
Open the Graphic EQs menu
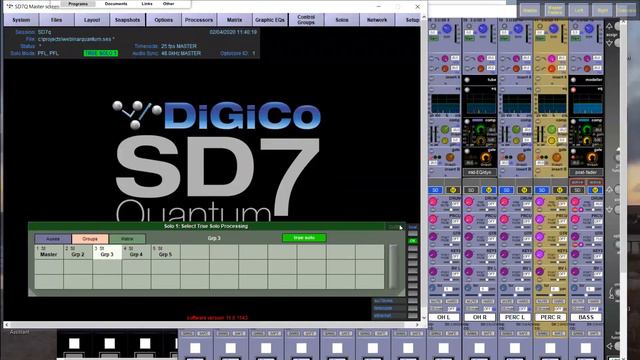(x=270, y=20)
